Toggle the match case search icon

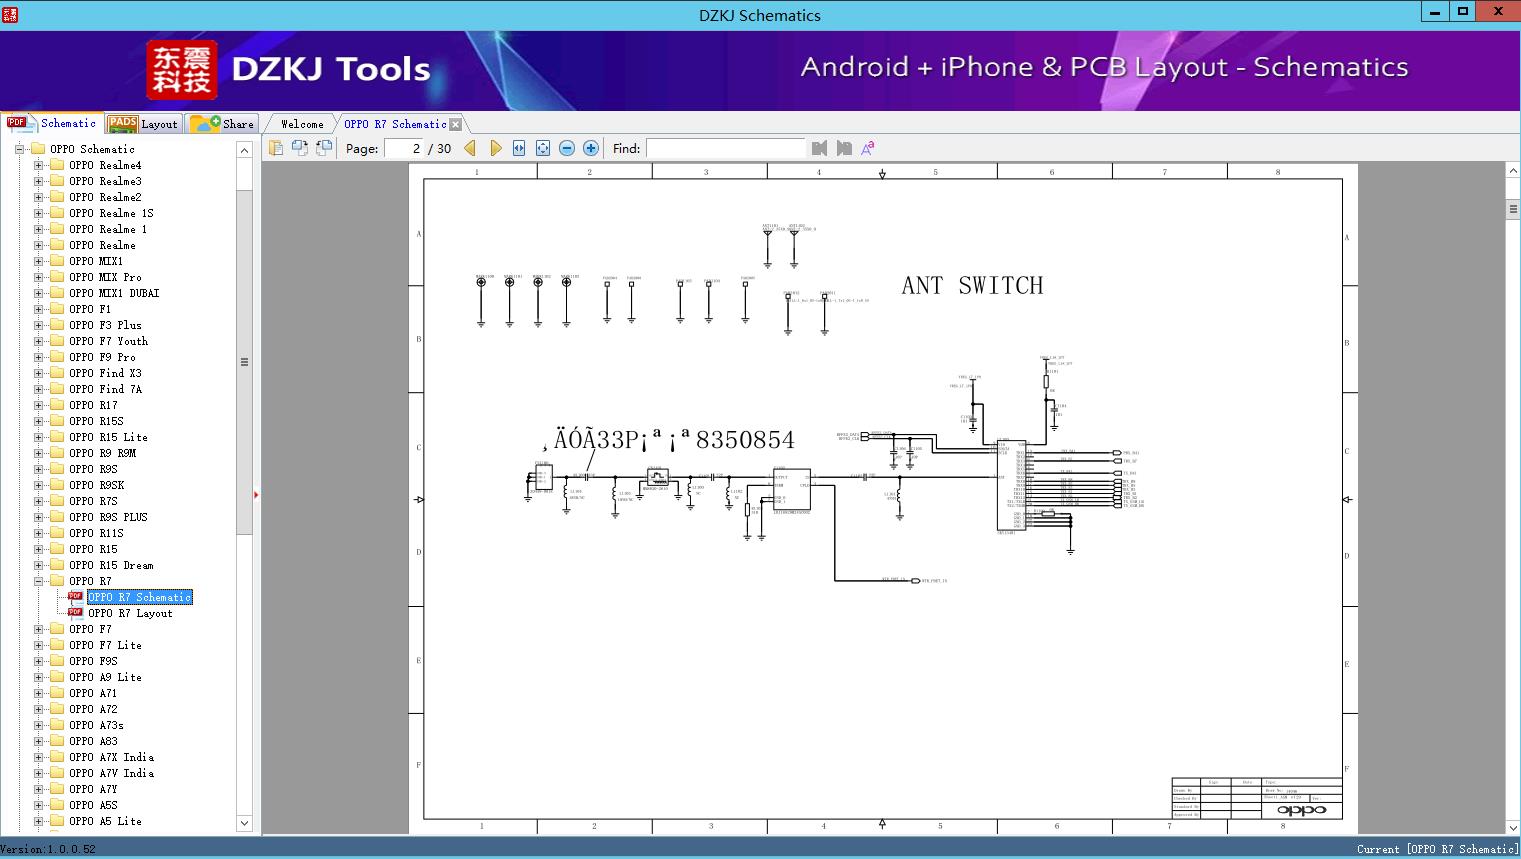tap(868, 148)
